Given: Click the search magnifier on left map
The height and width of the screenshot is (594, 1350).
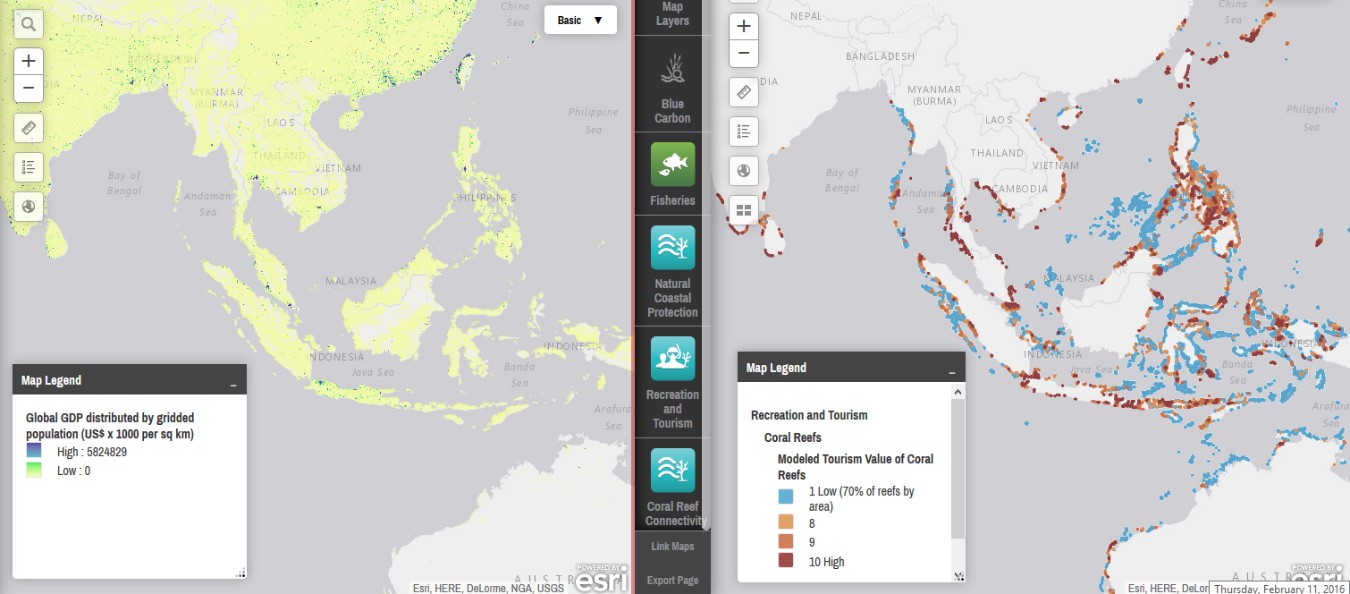Looking at the screenshot, I should click(28, 24).
